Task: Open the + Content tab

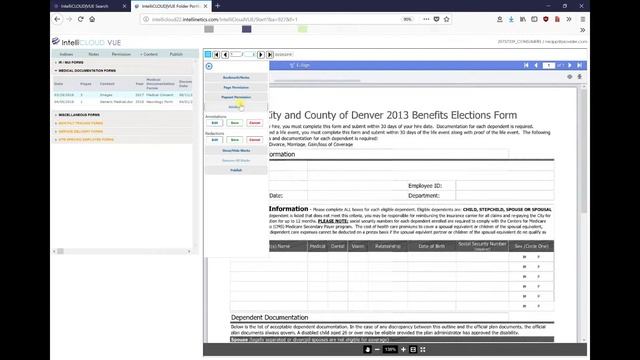Action: (x=149, y=54)
